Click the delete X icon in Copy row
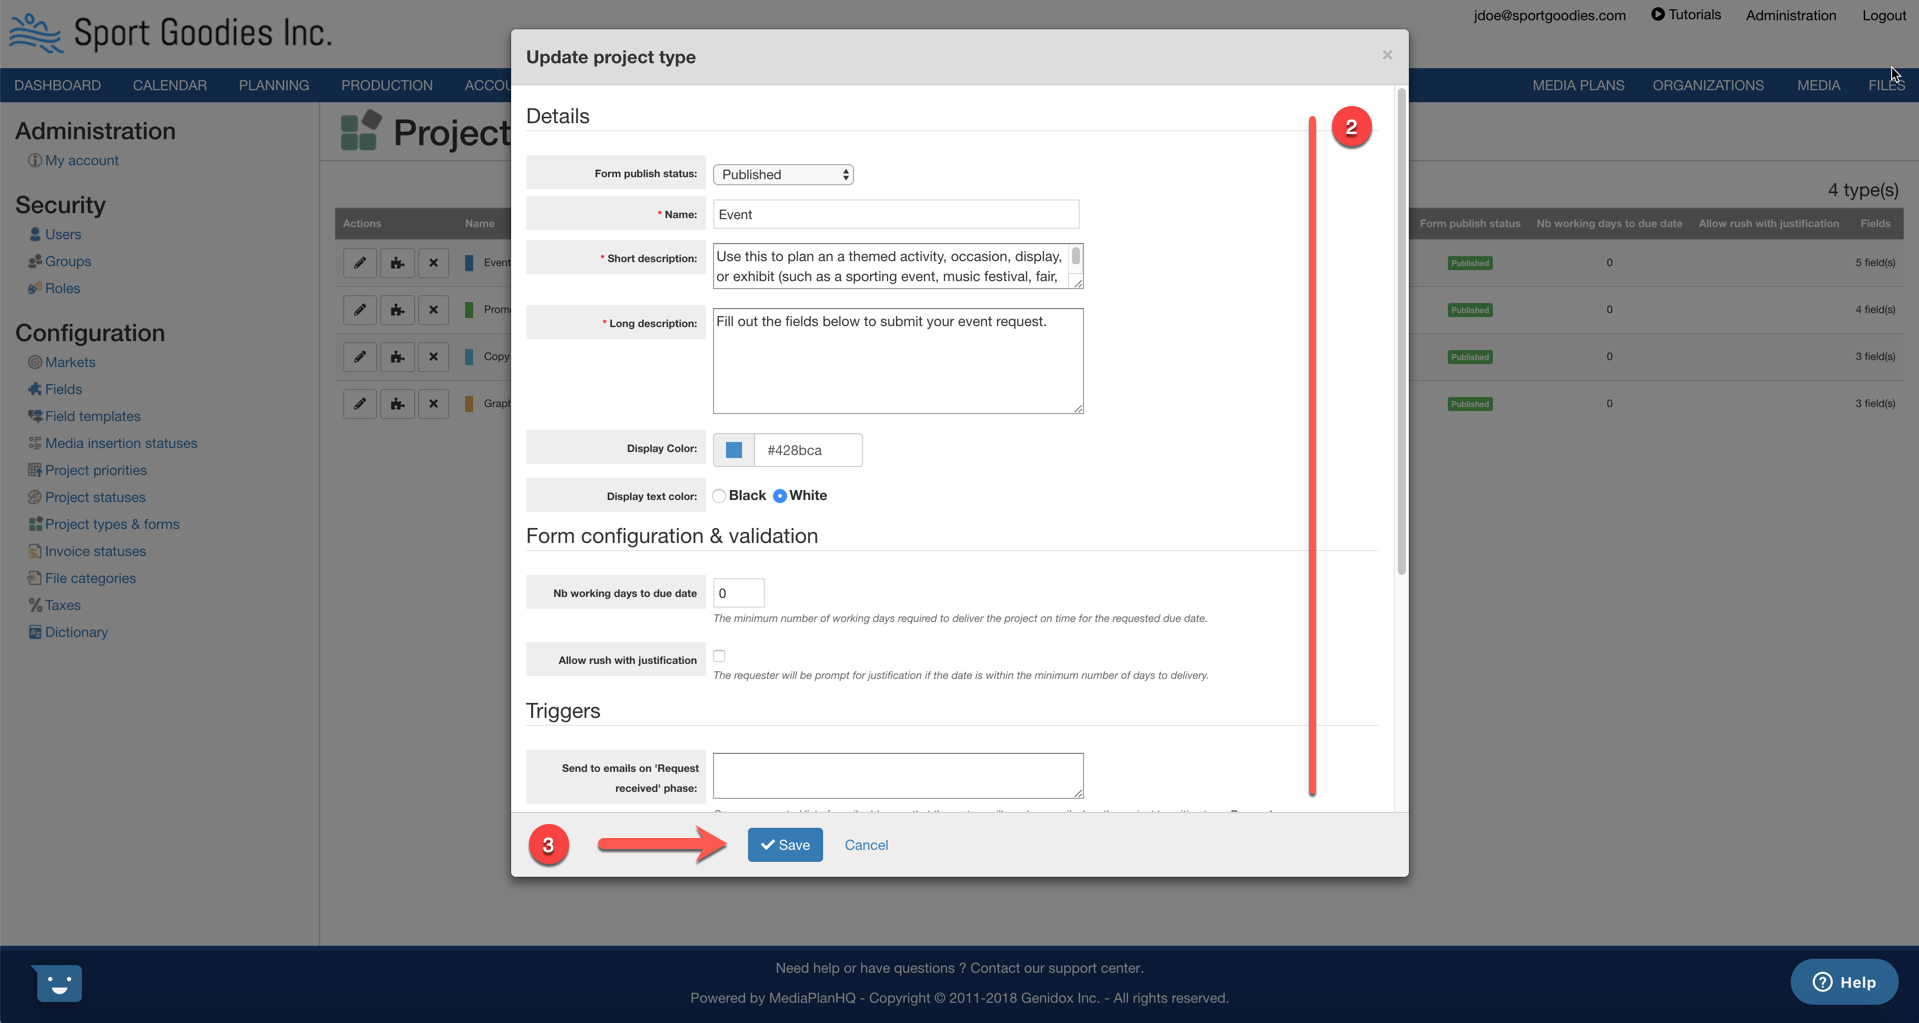 click(433, 357)
